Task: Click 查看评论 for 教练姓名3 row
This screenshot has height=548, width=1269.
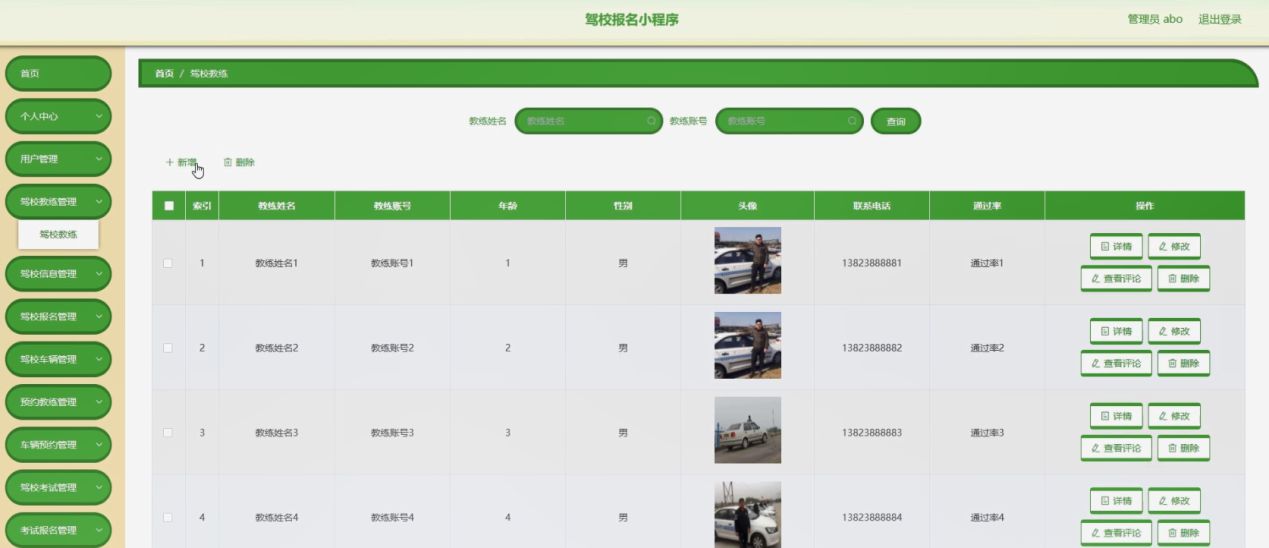Action: coord(1116,449)
